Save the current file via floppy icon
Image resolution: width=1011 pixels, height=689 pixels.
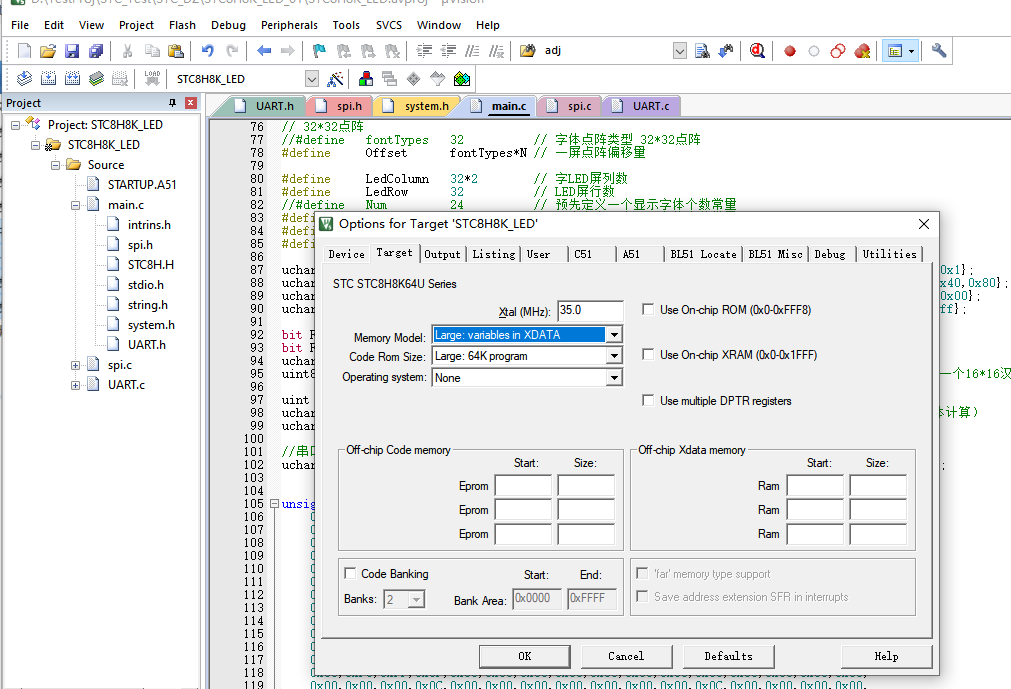72,51
